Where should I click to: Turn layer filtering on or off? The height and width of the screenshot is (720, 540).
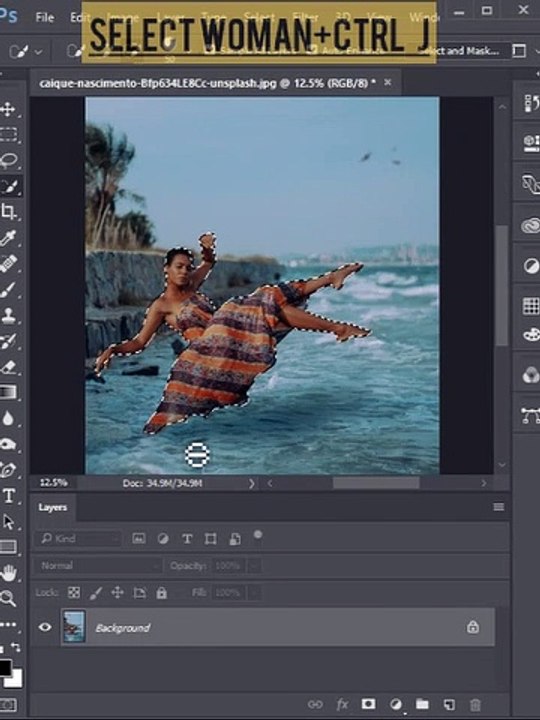(x=258, y=534)
